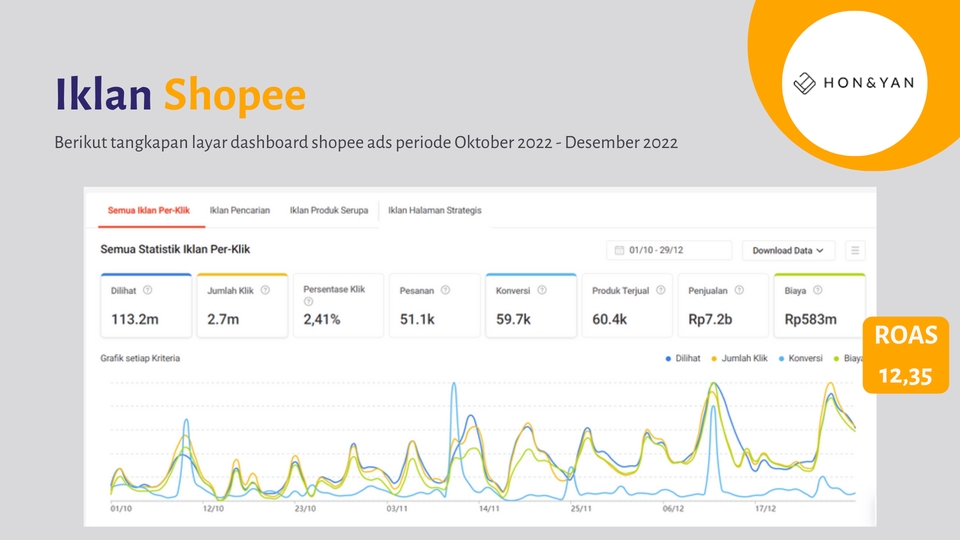The image size is (960, 540).
Task: Click the calendar icon in date field
Action: 619,250
